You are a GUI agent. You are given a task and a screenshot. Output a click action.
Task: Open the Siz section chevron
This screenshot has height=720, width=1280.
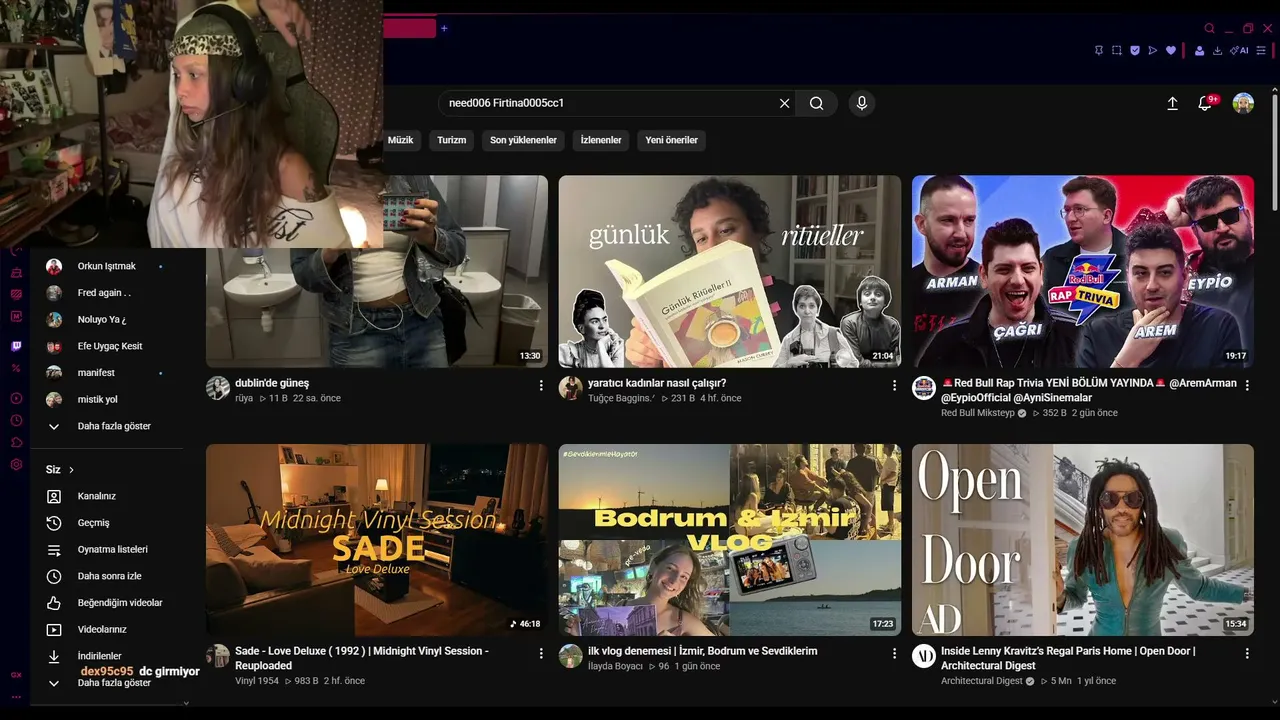[x=71, y=470]
